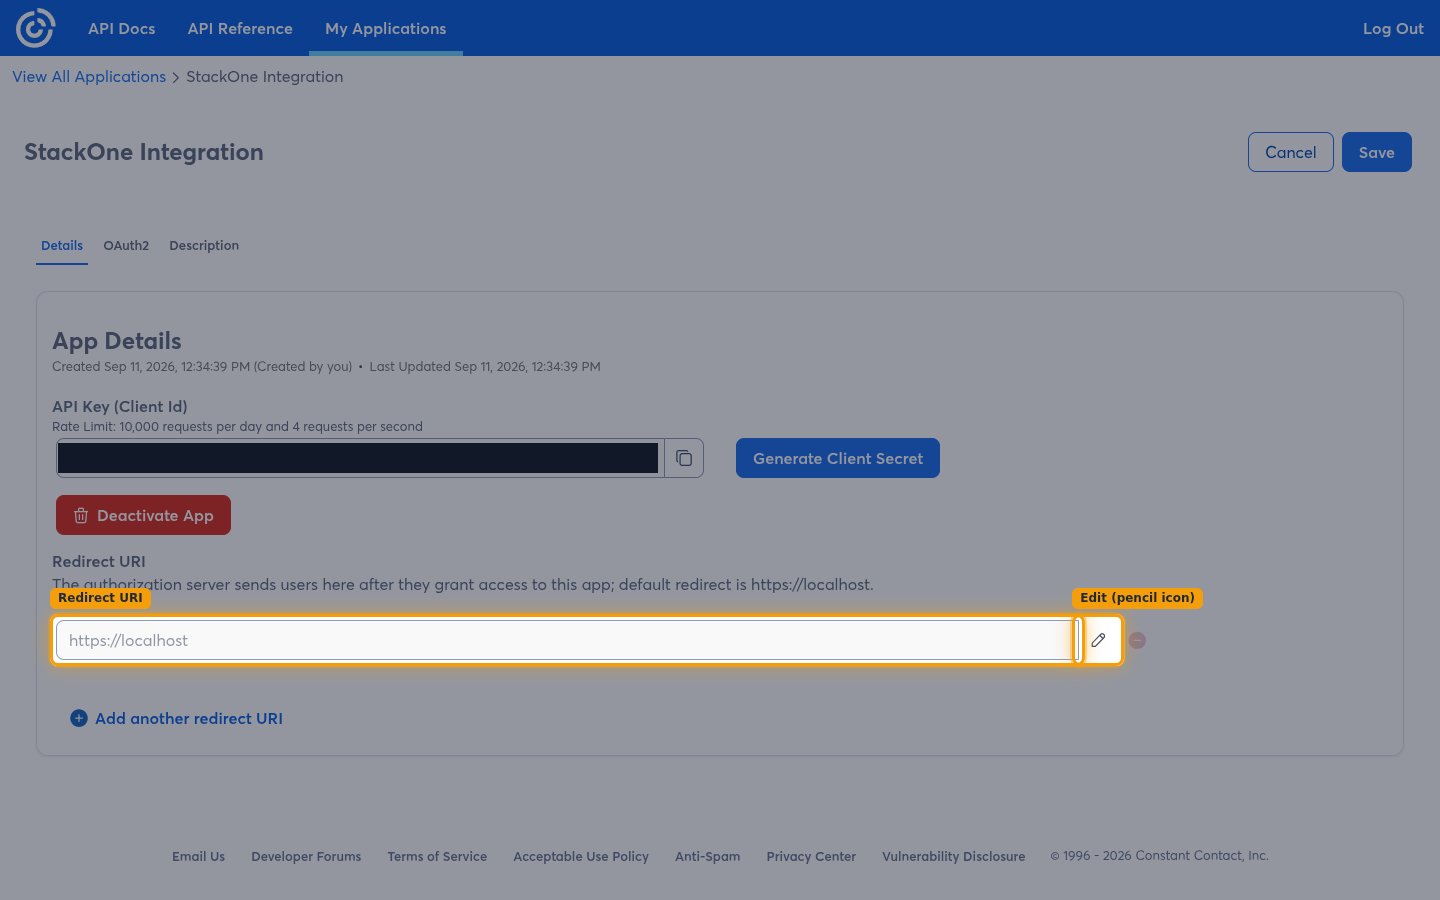The image size is (1440, 900).
Task: Open API Reference in the top navigation
Action: pos(240,28)
